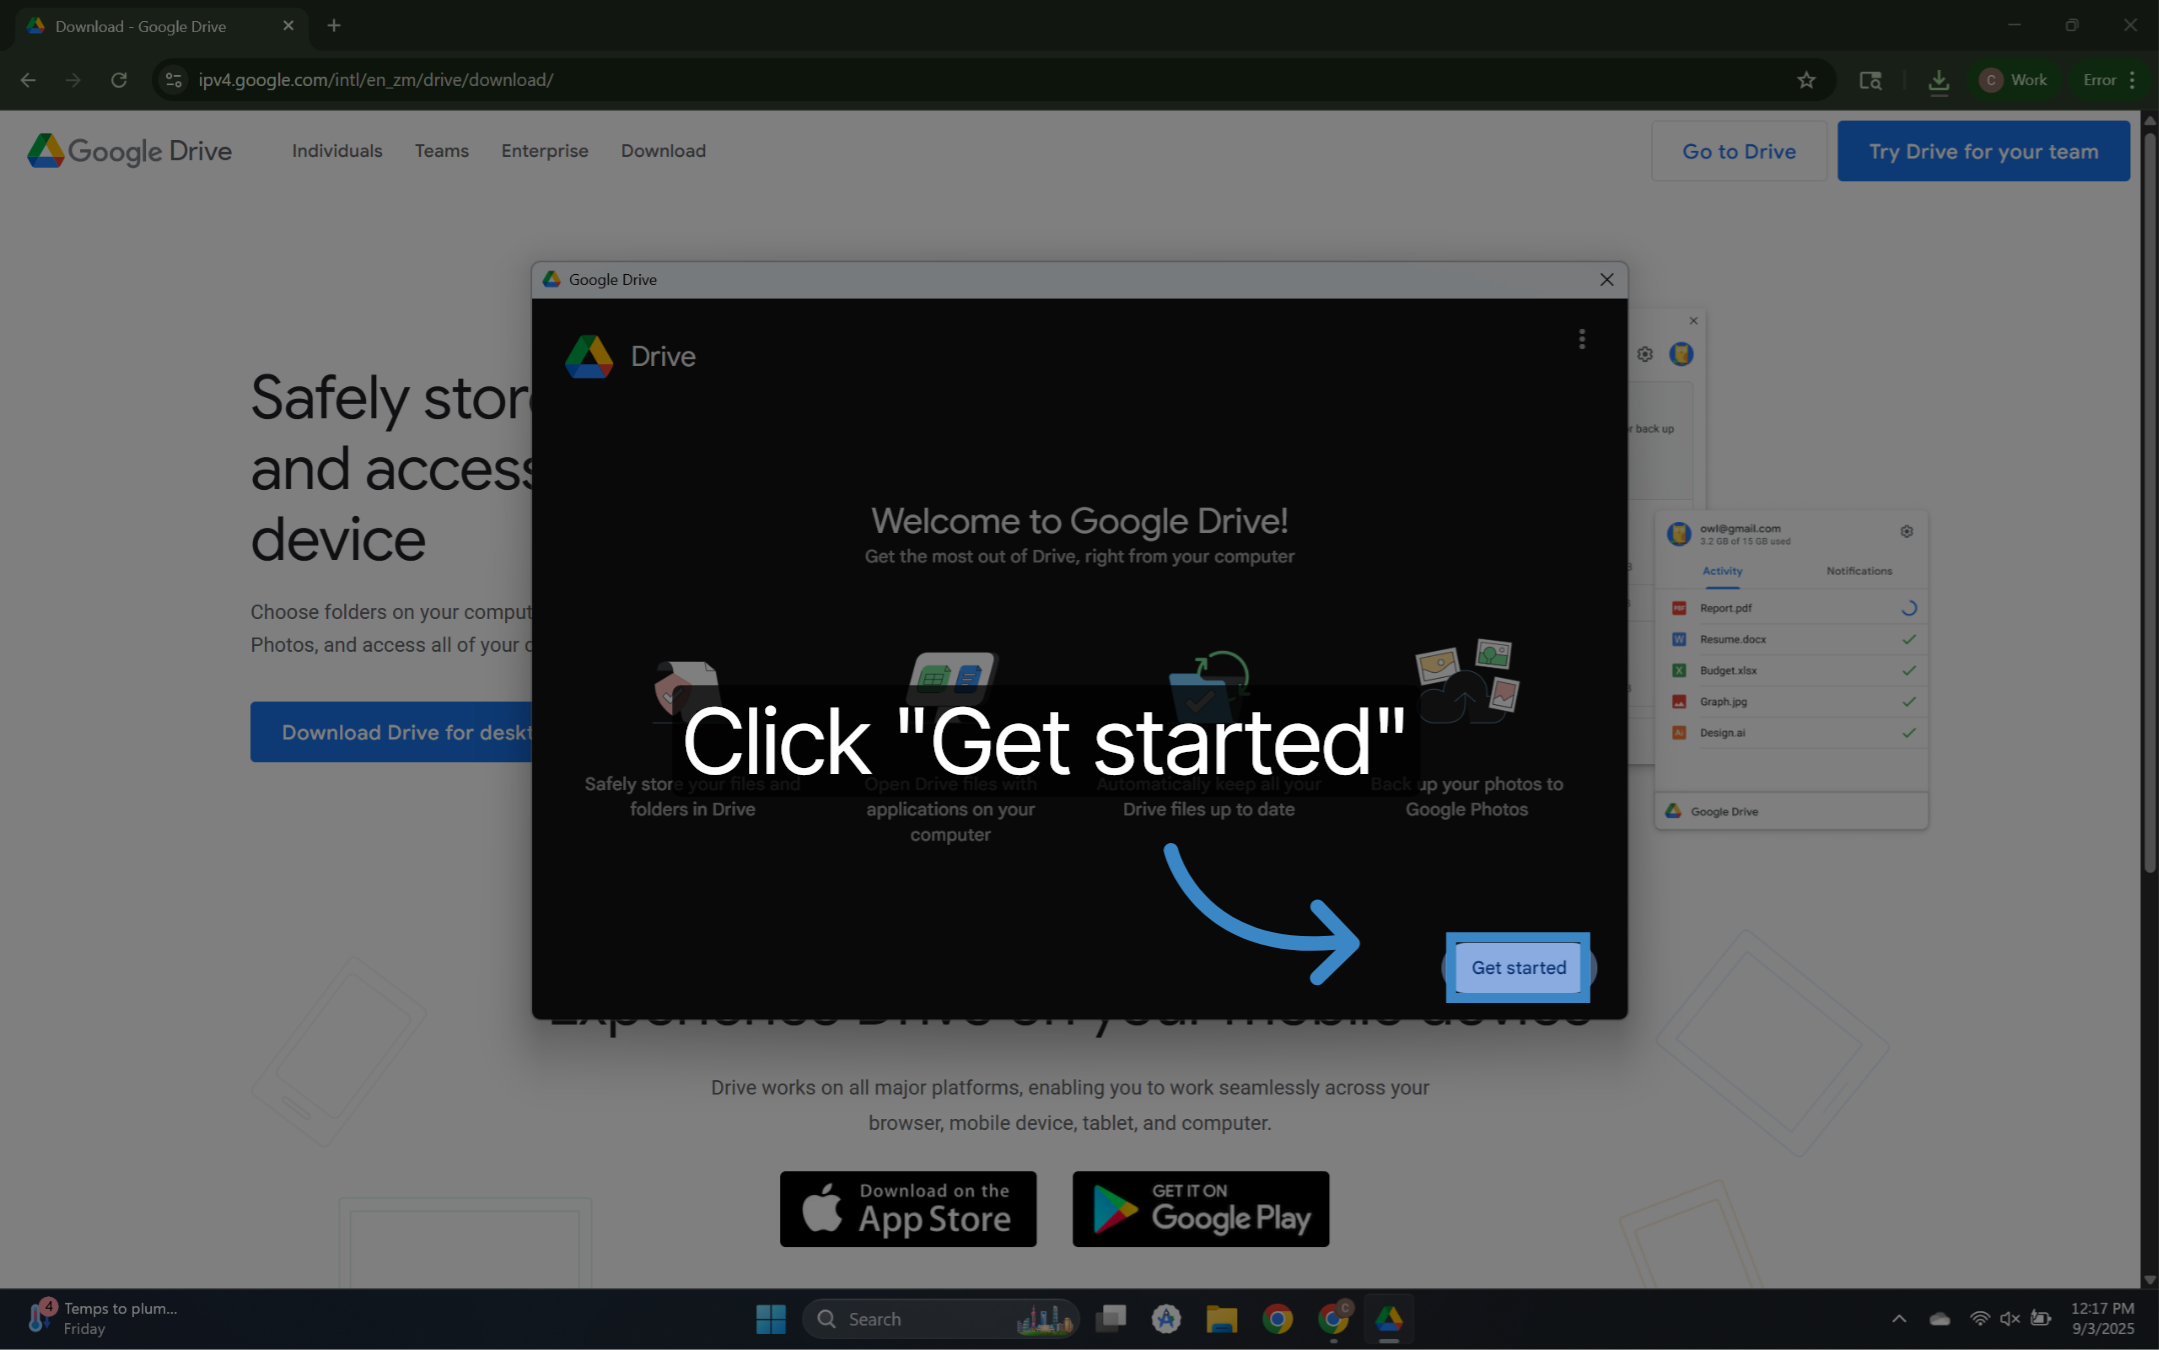Open the blue circular app on taskbar
The image size is (2159, 1350).
1166,1319
